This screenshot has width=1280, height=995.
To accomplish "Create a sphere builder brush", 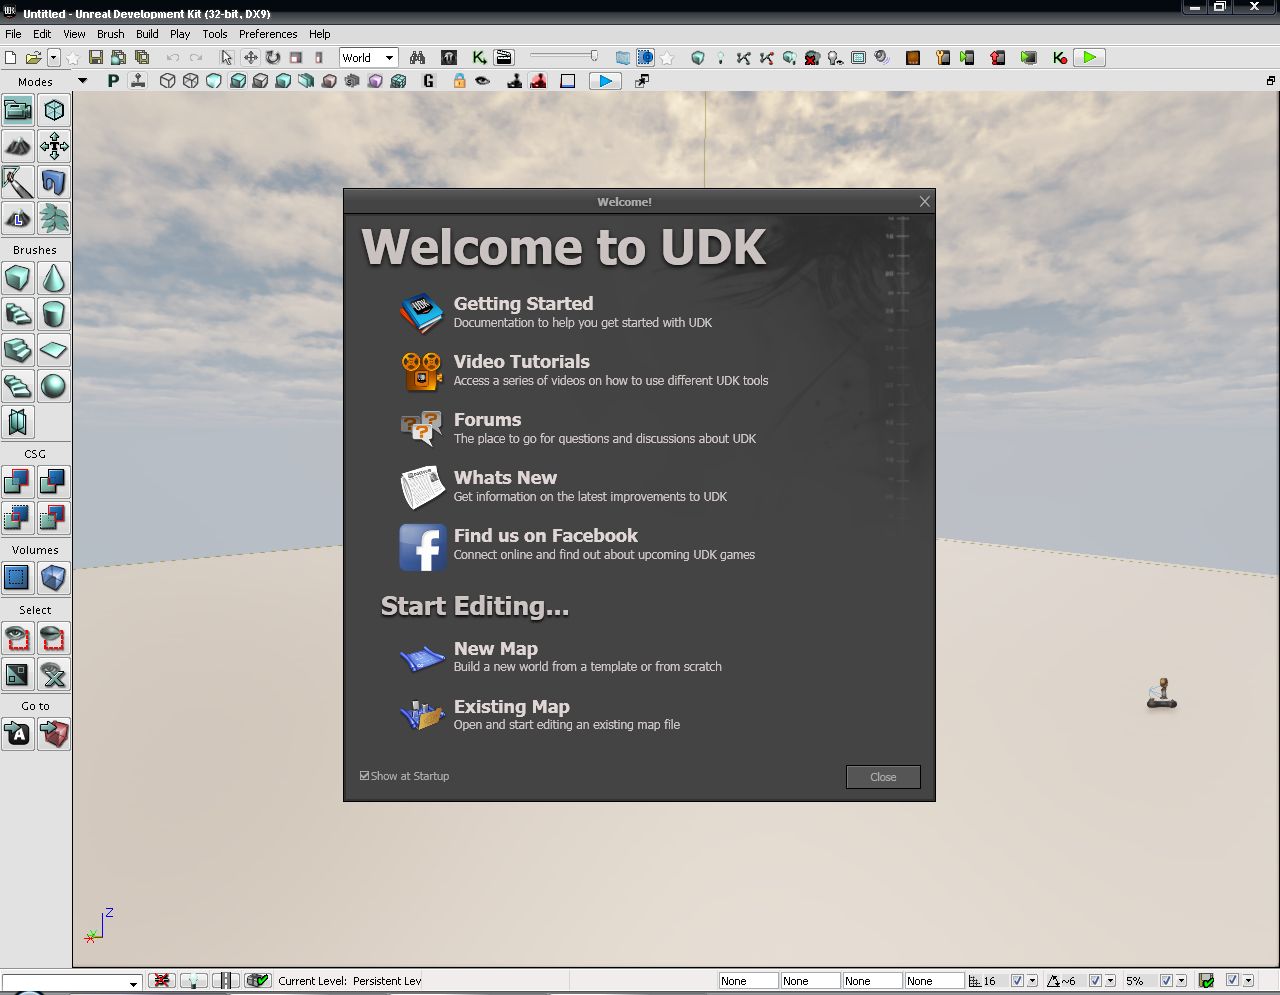I will (x=54, y=386).
